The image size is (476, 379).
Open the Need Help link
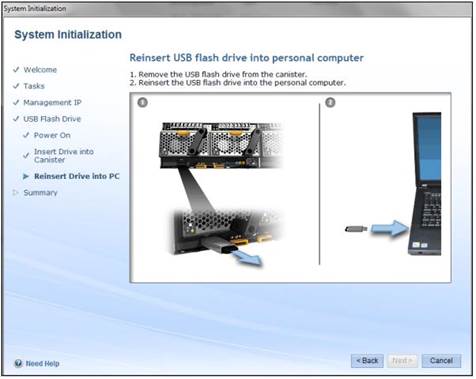point(42,364)
